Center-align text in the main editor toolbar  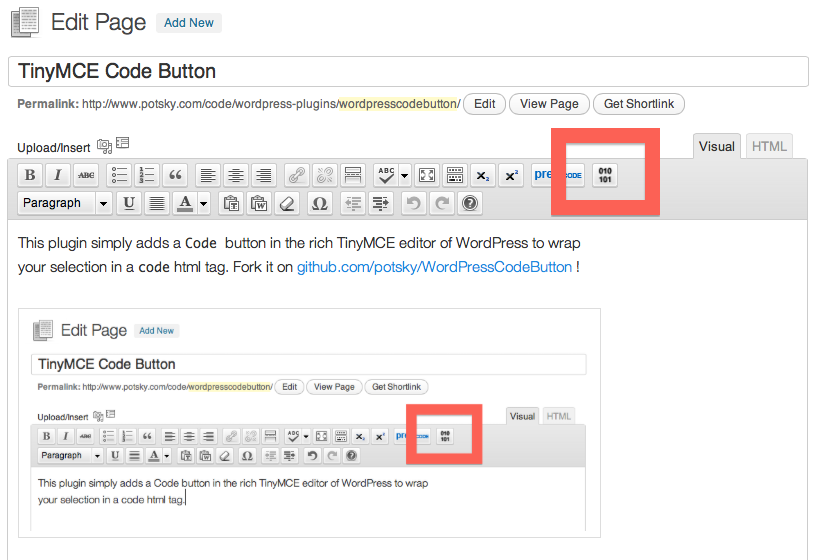tap(236, 175)
